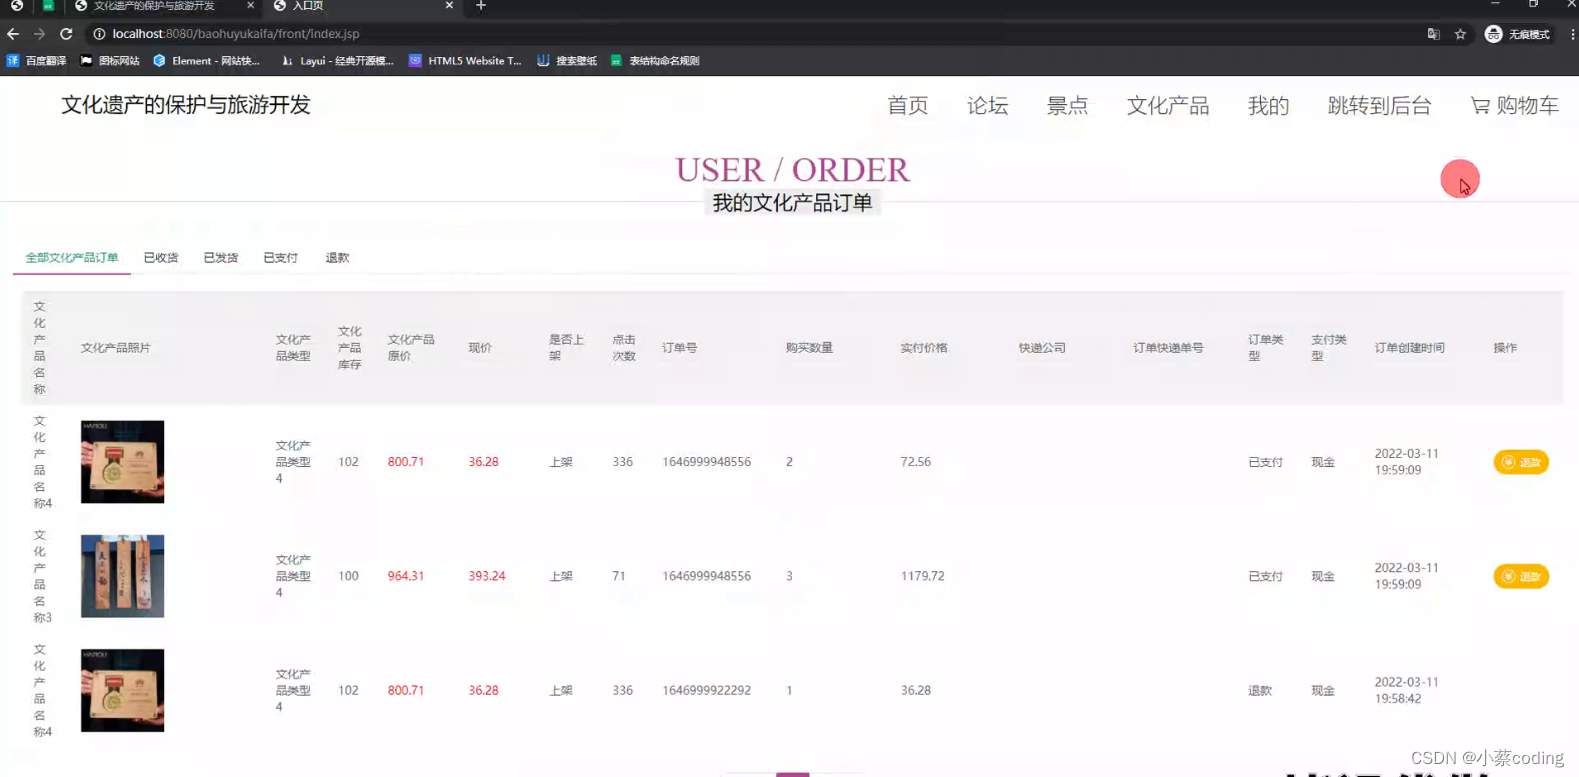Open the 购物车 shopping cart
This screenshot has height=777, width=1579.
click(1514, 106)
